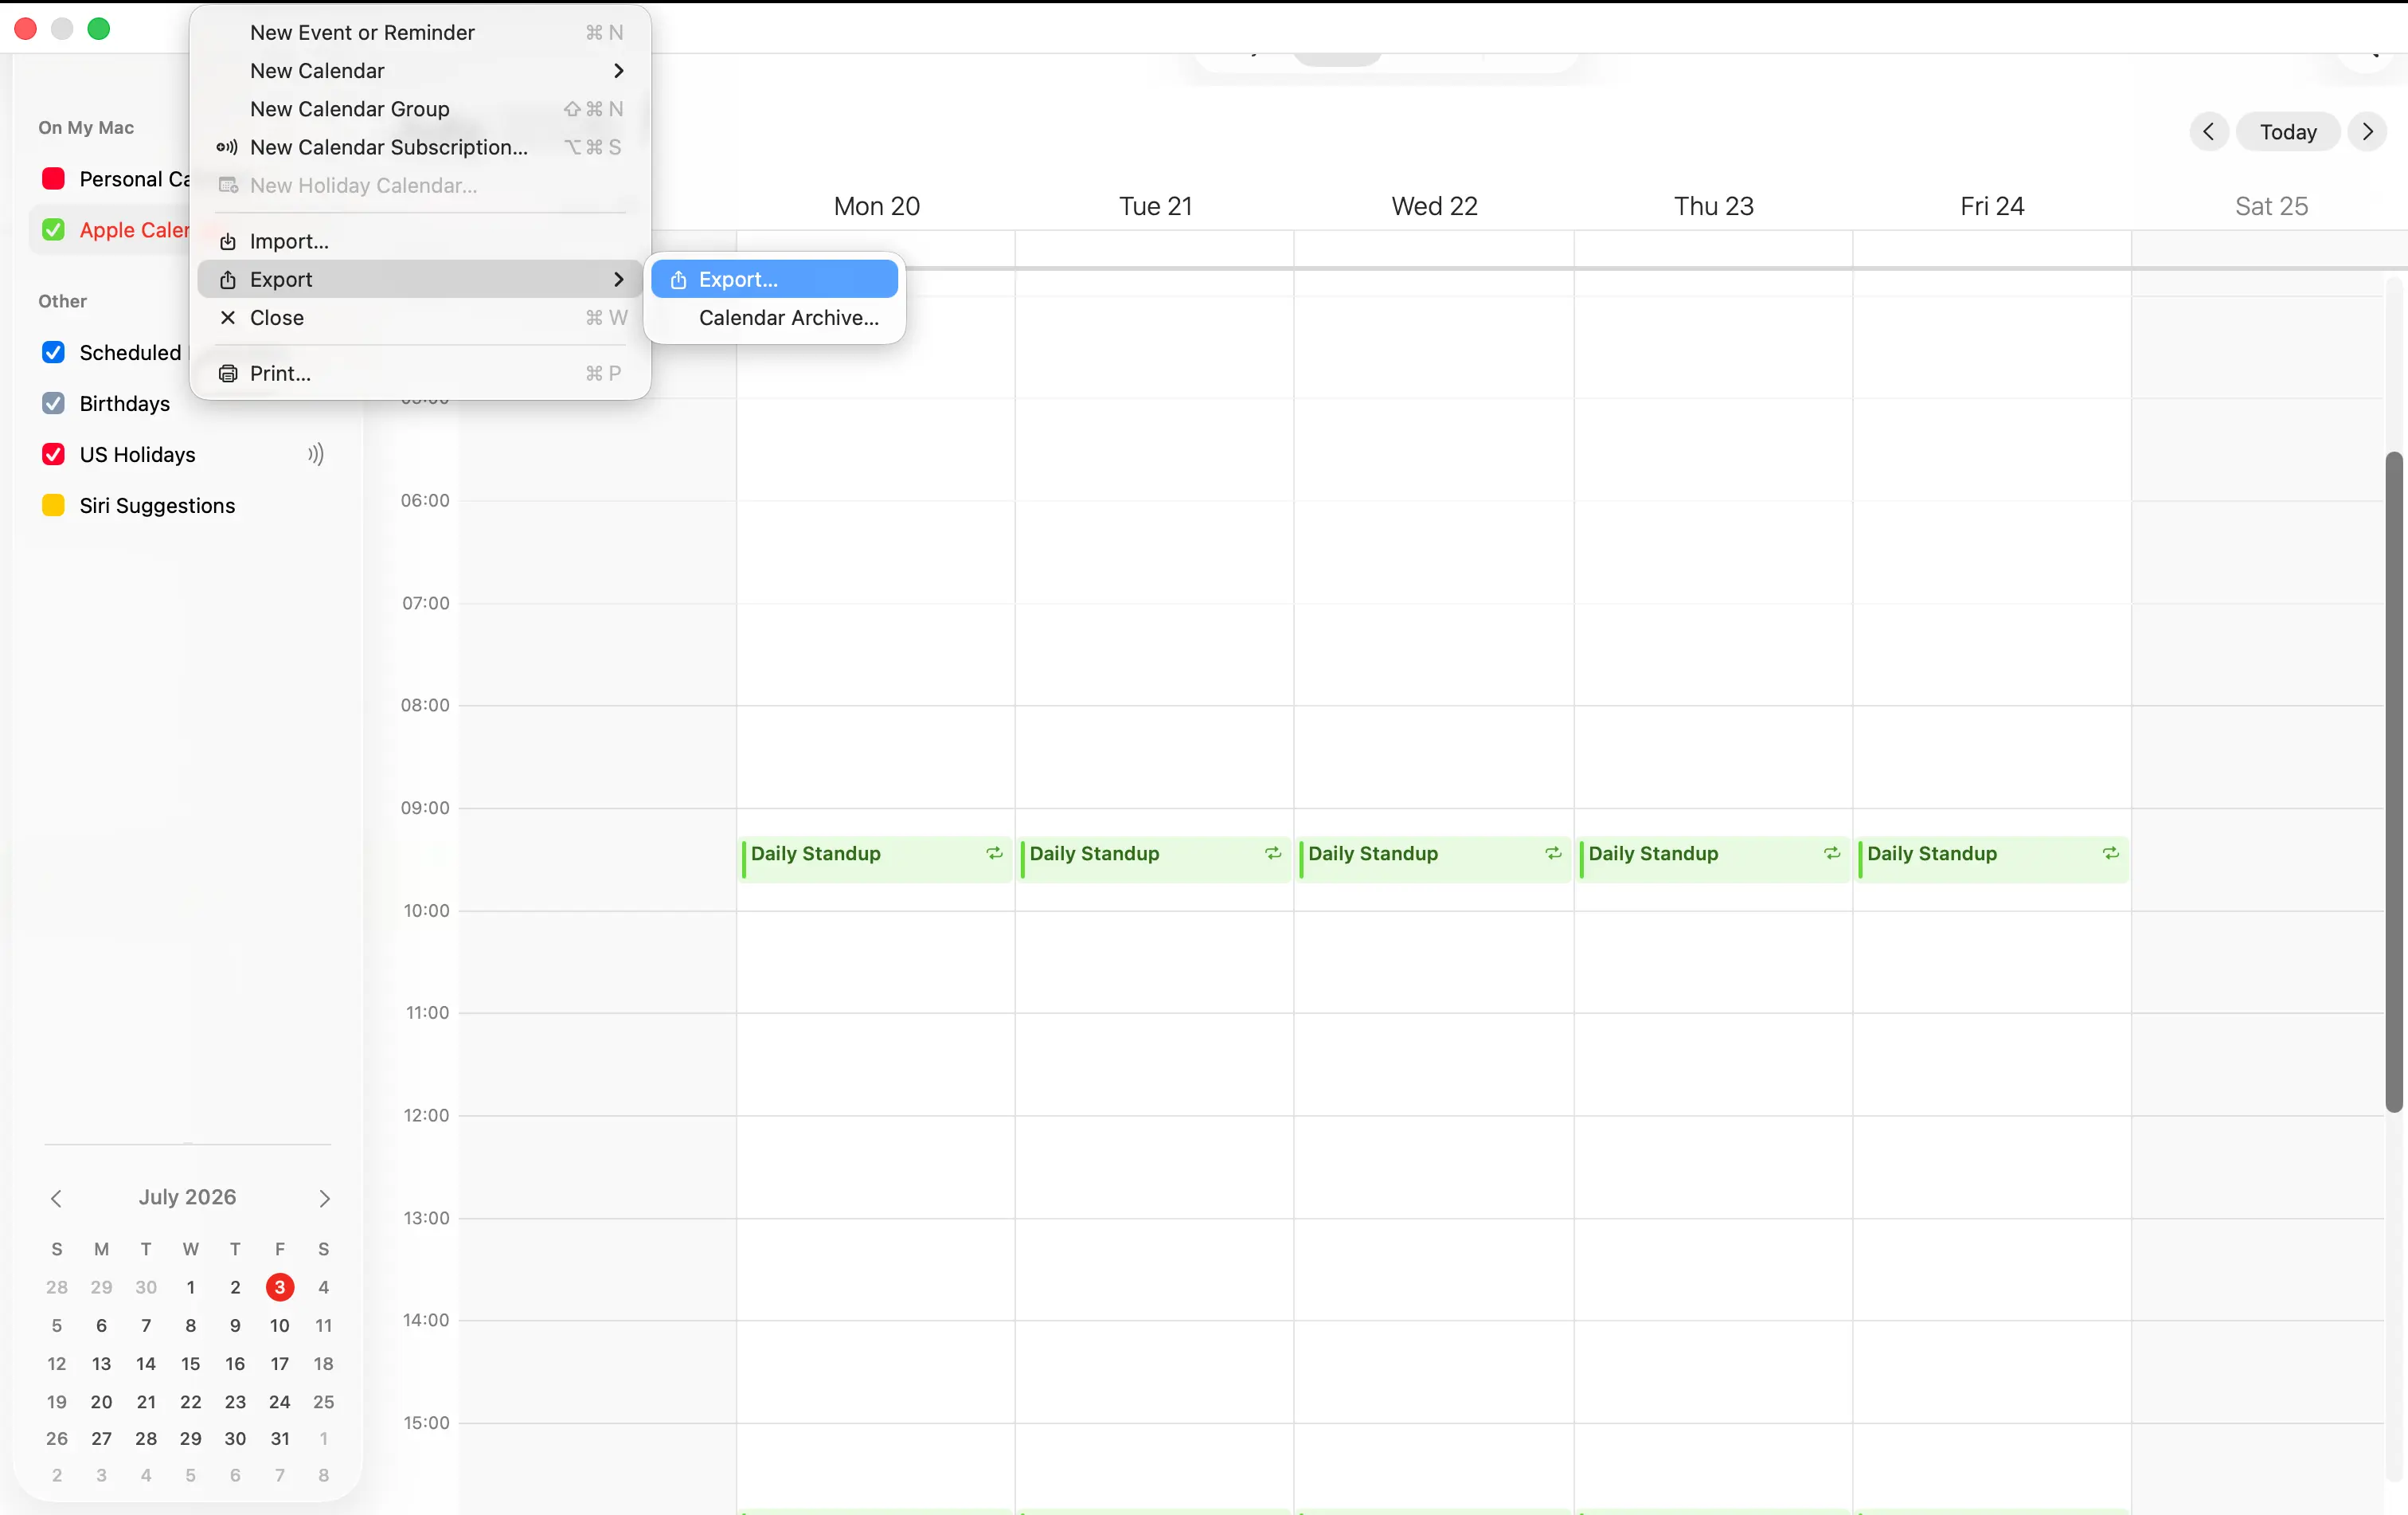Click repeat icon on Thu 23 Daily Standup
This screenshot has width=2408, height=1515.
1832,853
